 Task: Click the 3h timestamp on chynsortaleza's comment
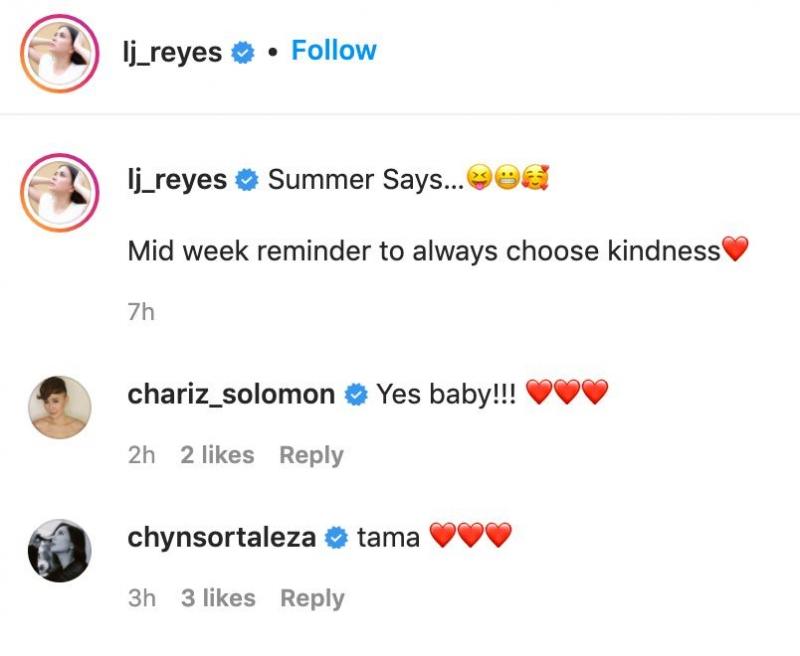[x=142, y=598]
